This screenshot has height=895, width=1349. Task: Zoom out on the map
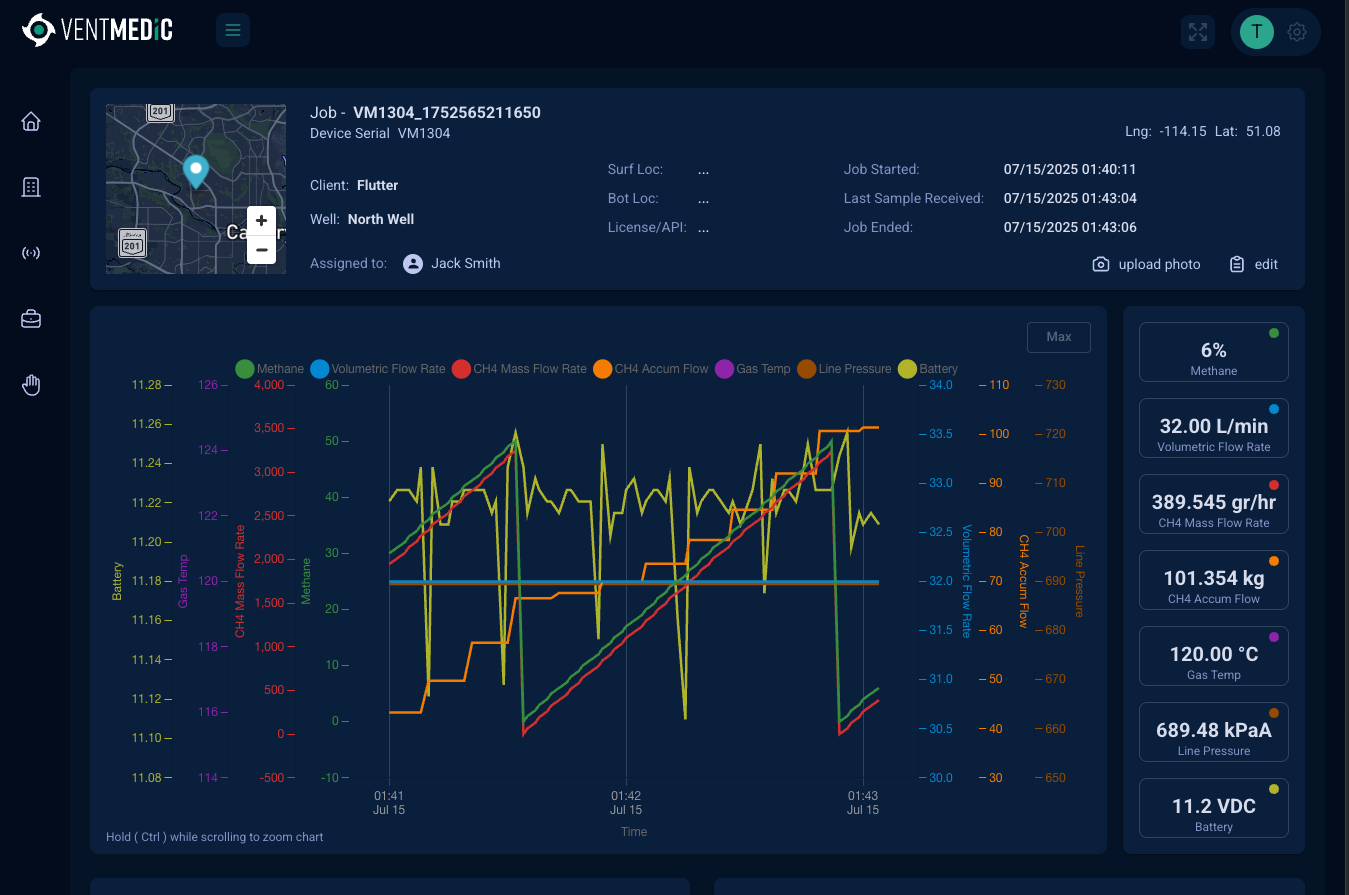pyautogui.click(x=261, y=250)
